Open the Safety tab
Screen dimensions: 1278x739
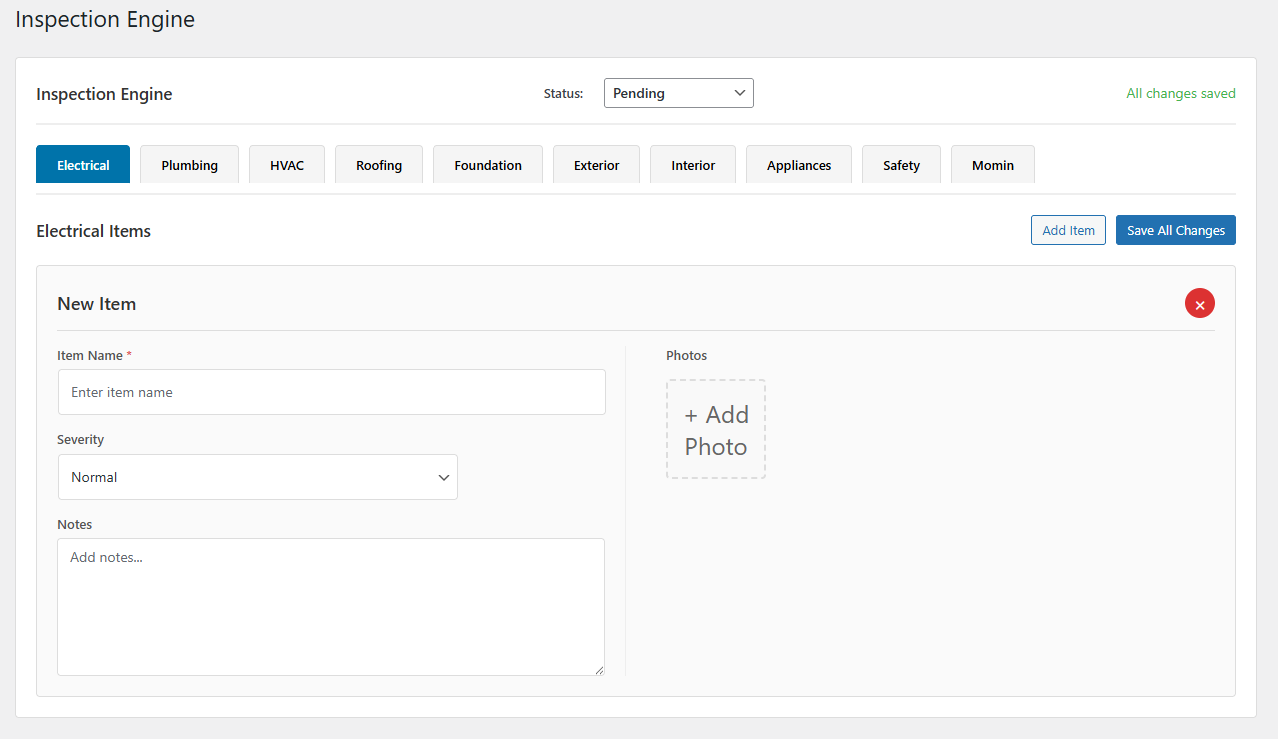(901, 165)
